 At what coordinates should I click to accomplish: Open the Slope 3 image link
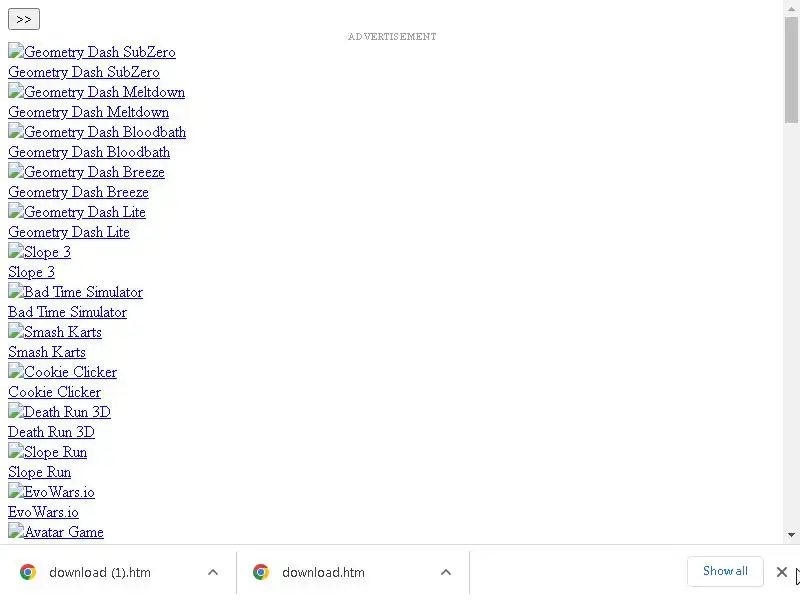39,252
